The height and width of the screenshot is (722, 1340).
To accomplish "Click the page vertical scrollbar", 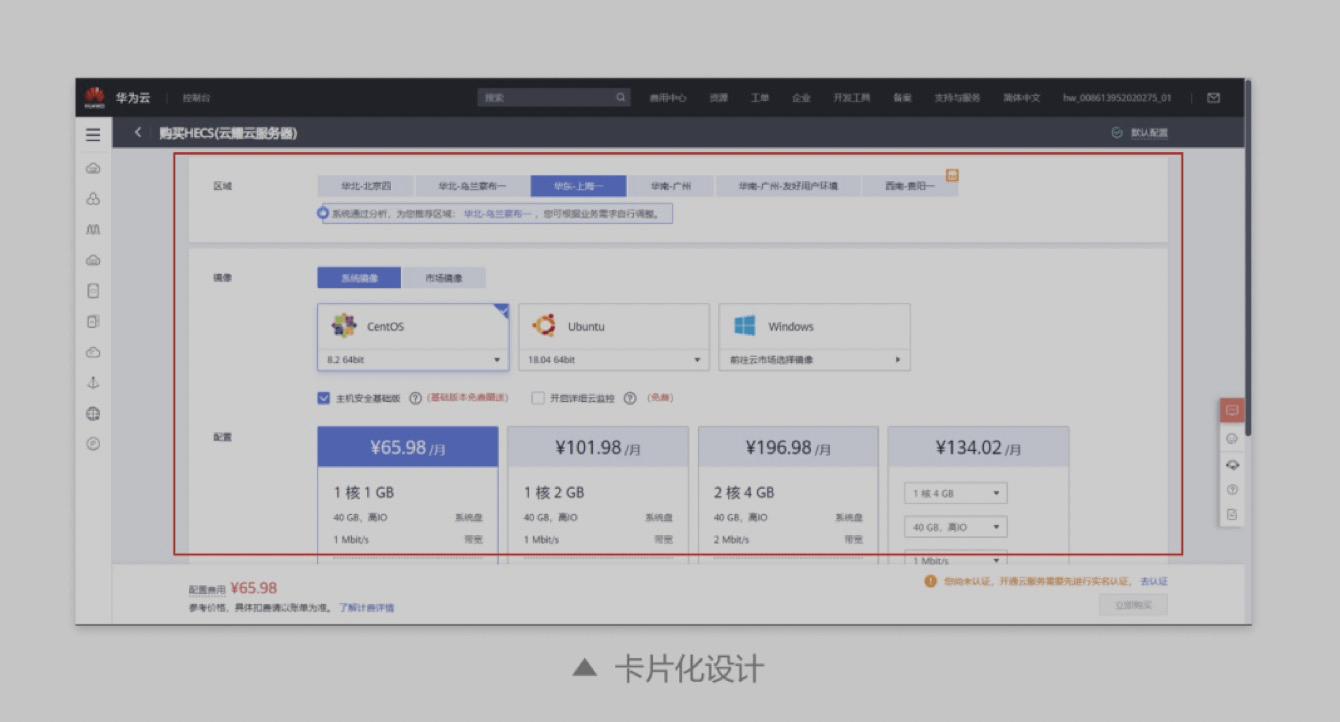I will pyautogui.click(x=1247, y=256).
